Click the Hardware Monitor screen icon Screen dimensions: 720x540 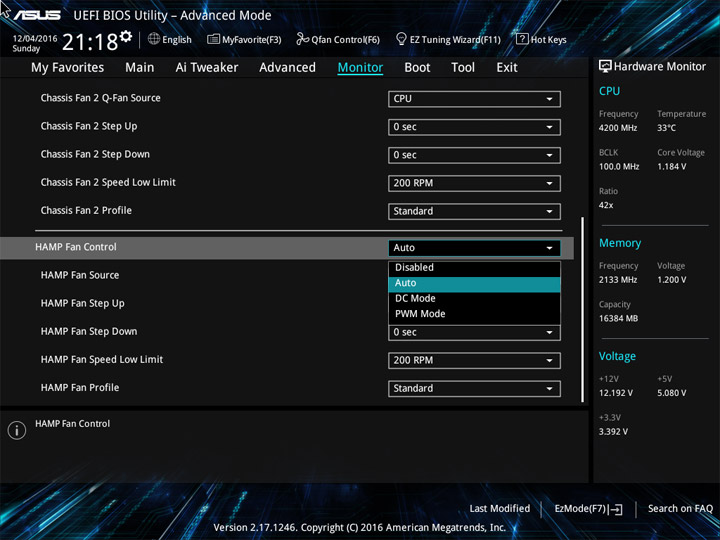pyautogui.click(x=605, y=66)
